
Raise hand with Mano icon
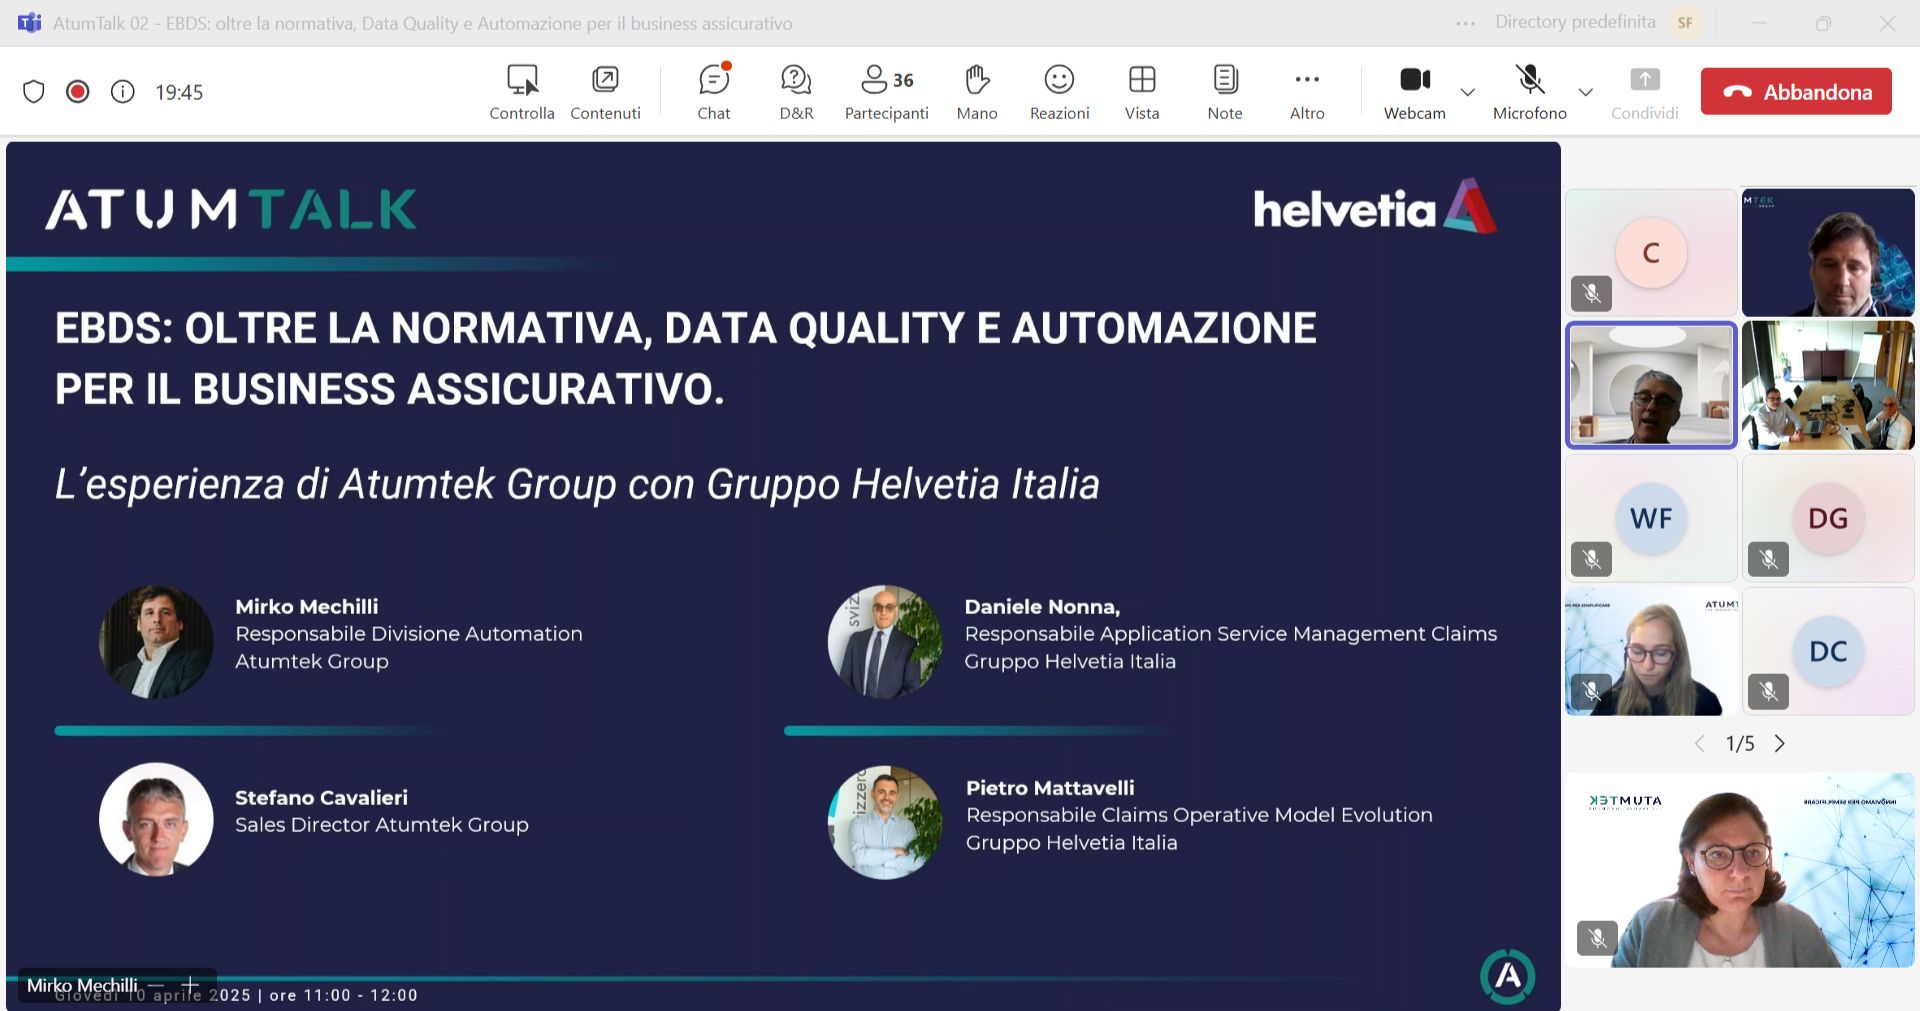(976, 91)
